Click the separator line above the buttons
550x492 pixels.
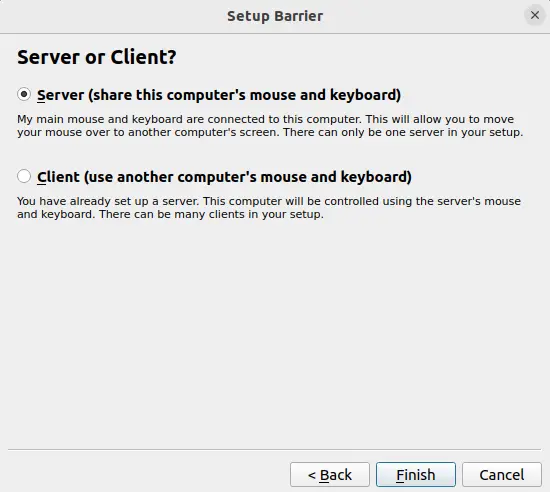pyautogui.click(x=275, y=449)
